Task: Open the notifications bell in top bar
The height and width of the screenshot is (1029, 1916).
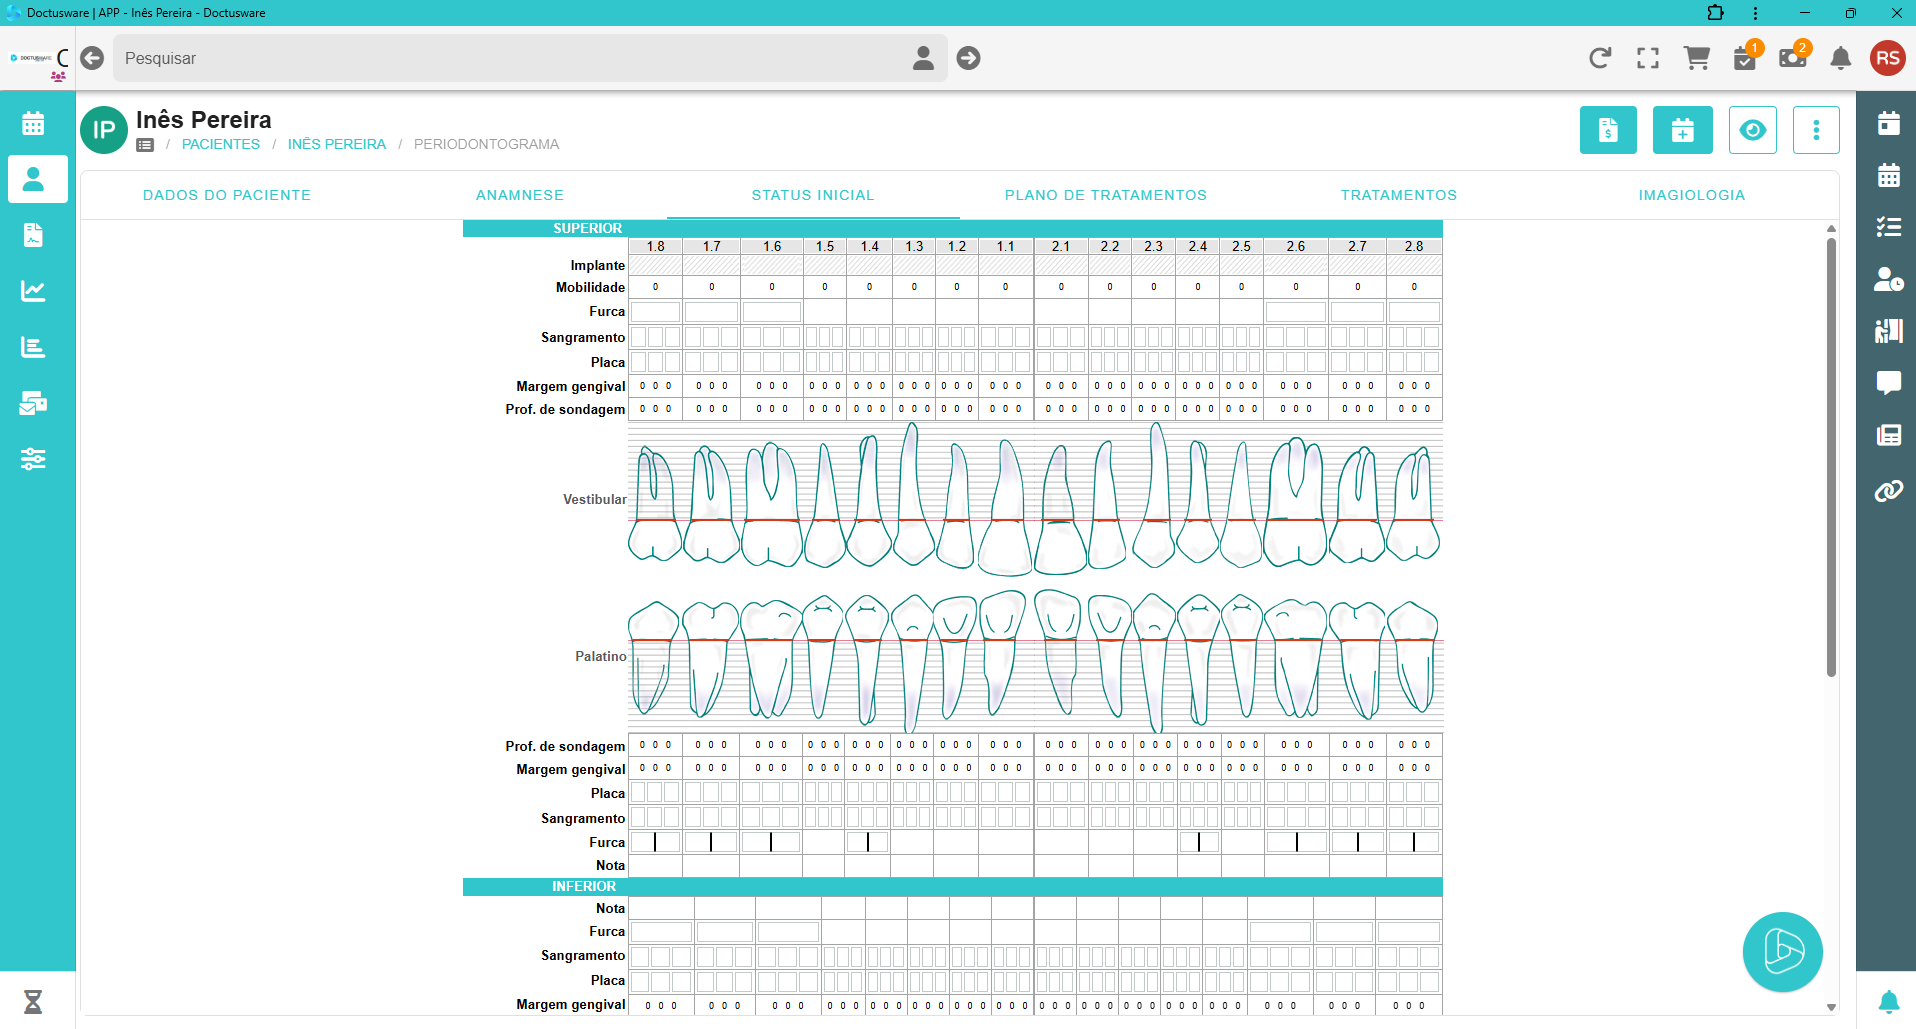Action: [x=1840, y=58]
